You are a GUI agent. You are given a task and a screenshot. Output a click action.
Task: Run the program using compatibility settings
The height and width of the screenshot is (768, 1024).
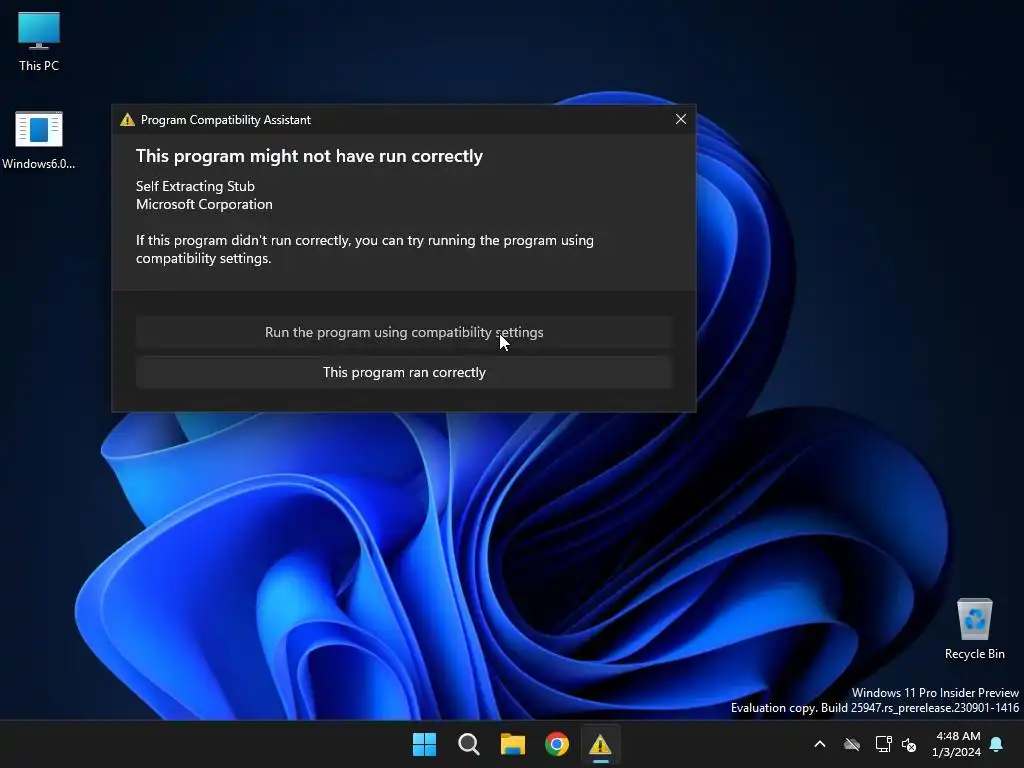(x=404, y=332)
